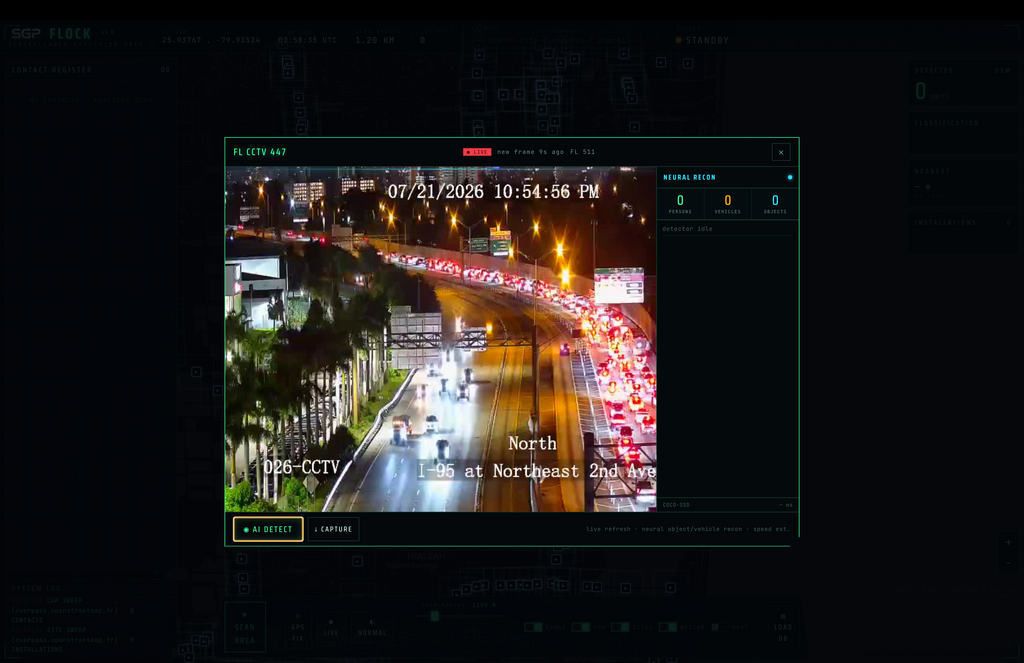1024x663 pixels.
Task: Switch to the Live mode button
Action: click(x=331, y=627)
